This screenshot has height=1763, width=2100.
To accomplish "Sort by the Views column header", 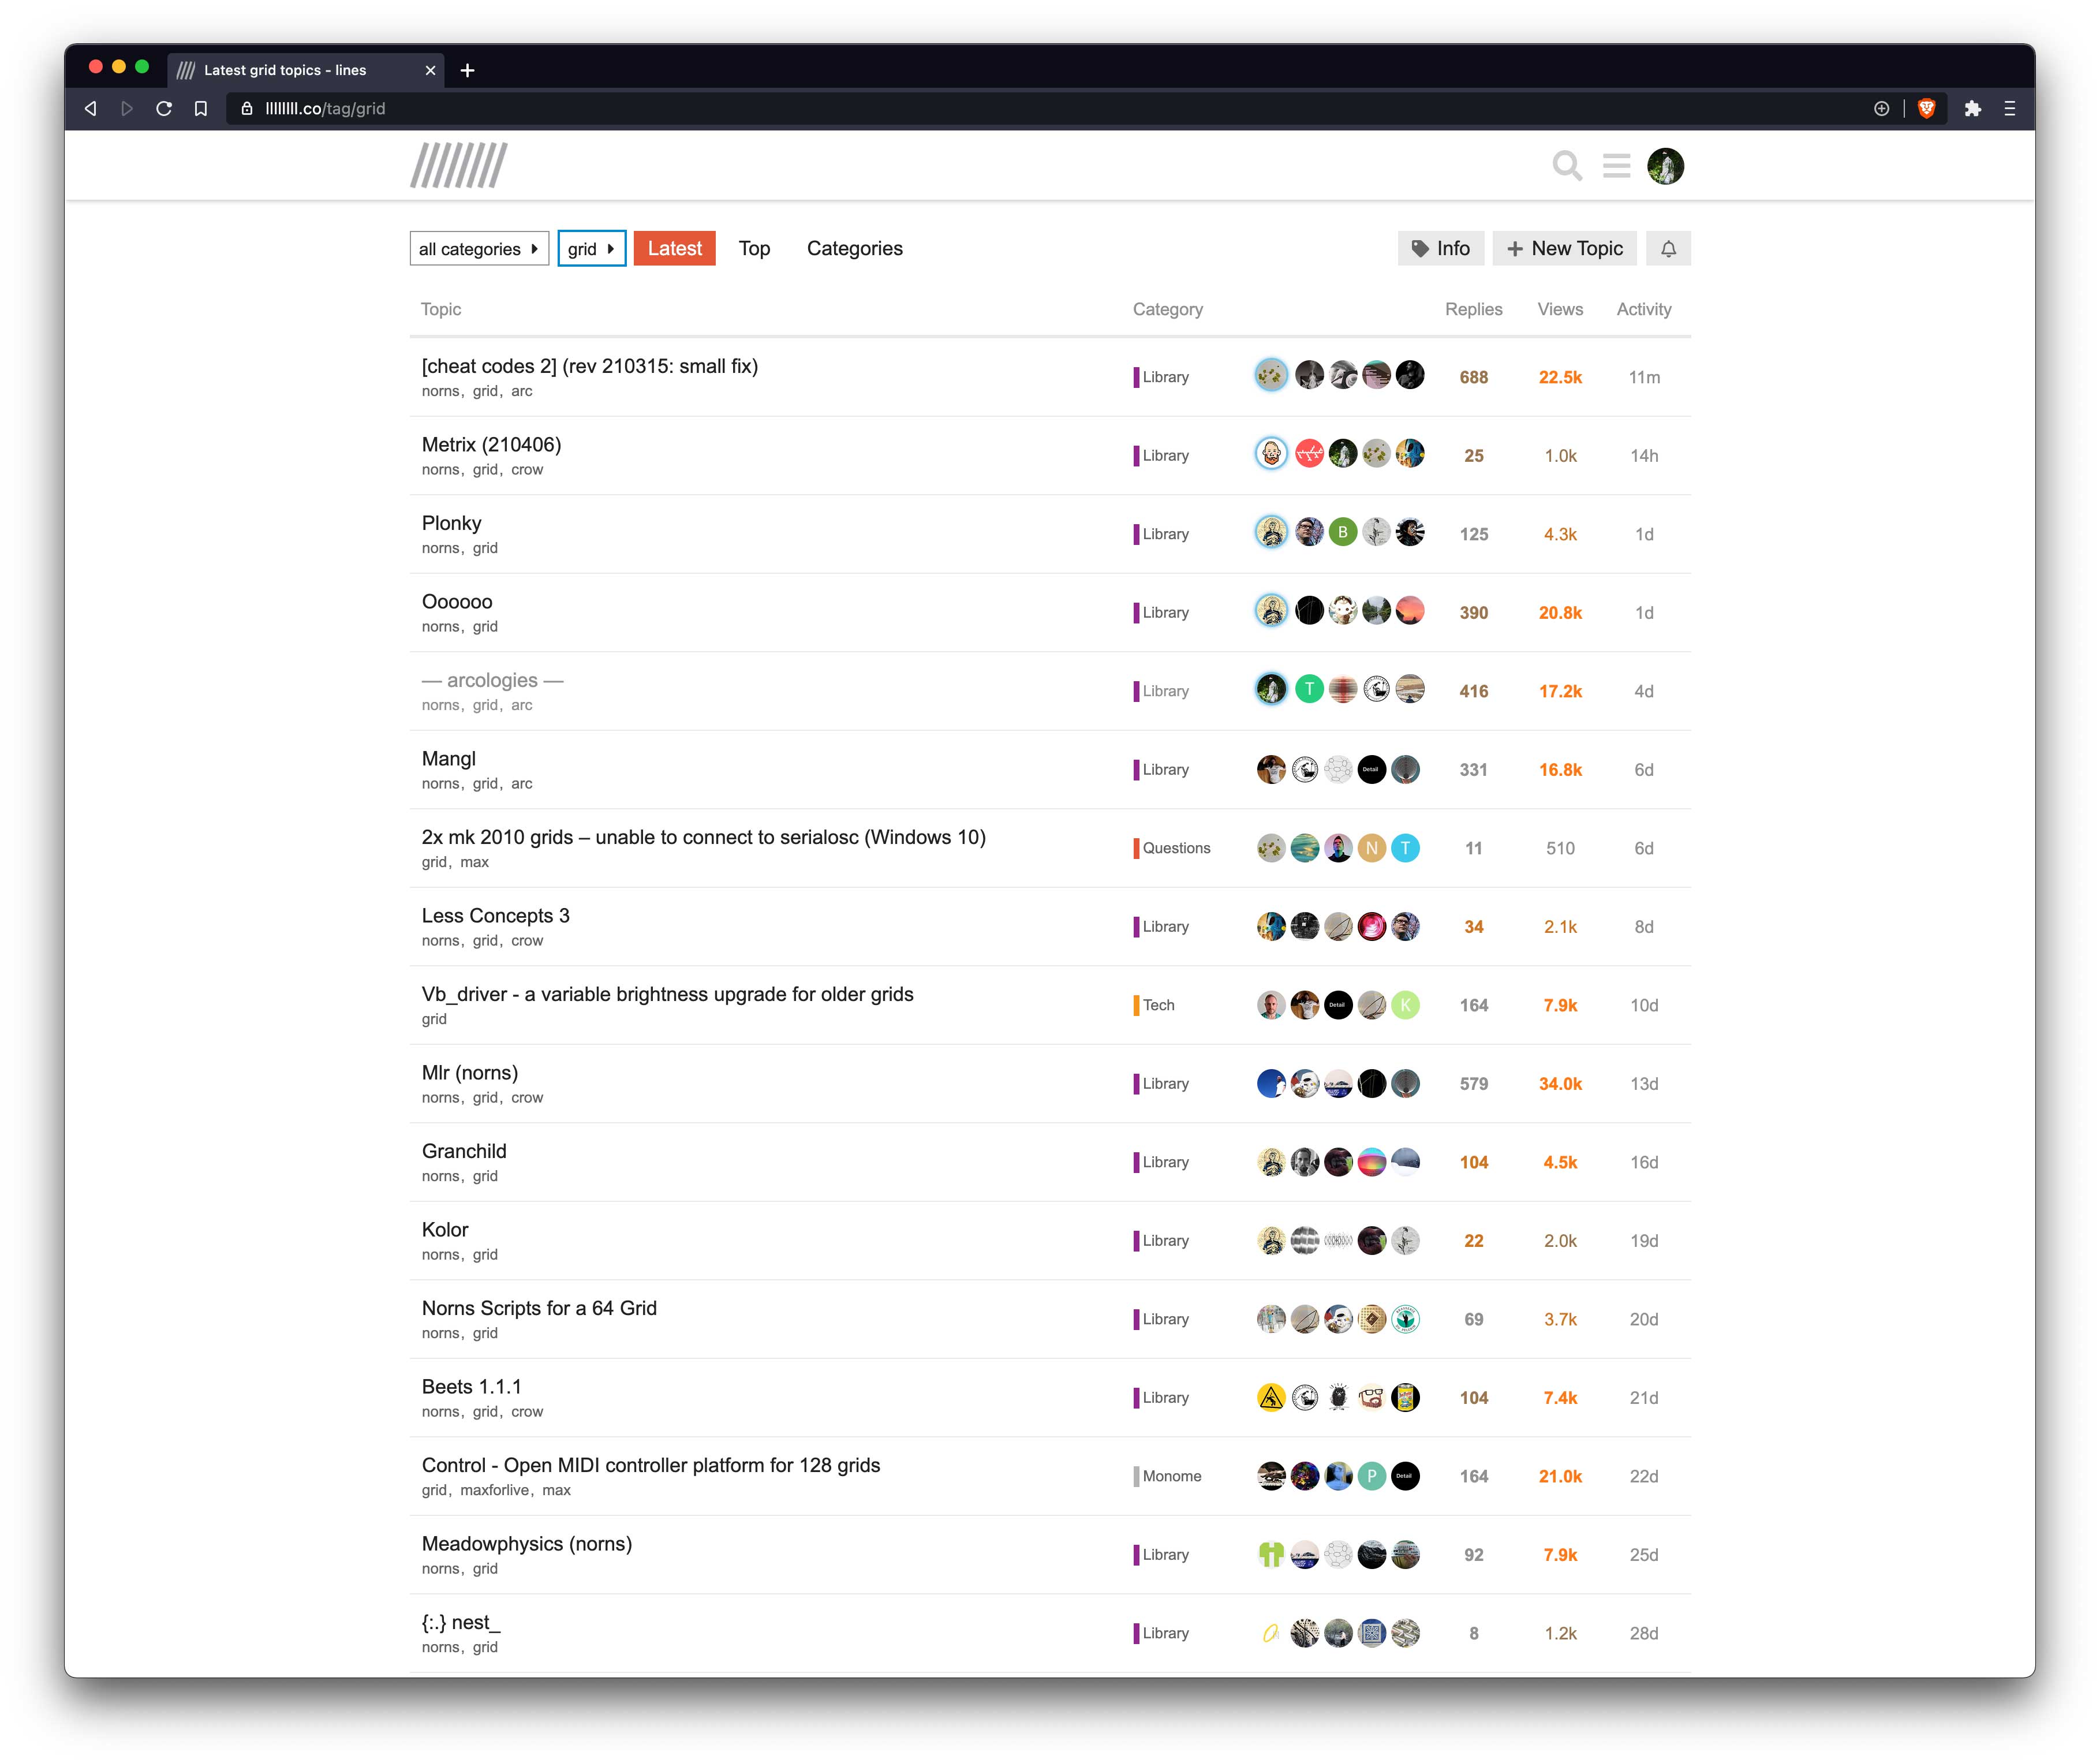I will pos(1560,309).
